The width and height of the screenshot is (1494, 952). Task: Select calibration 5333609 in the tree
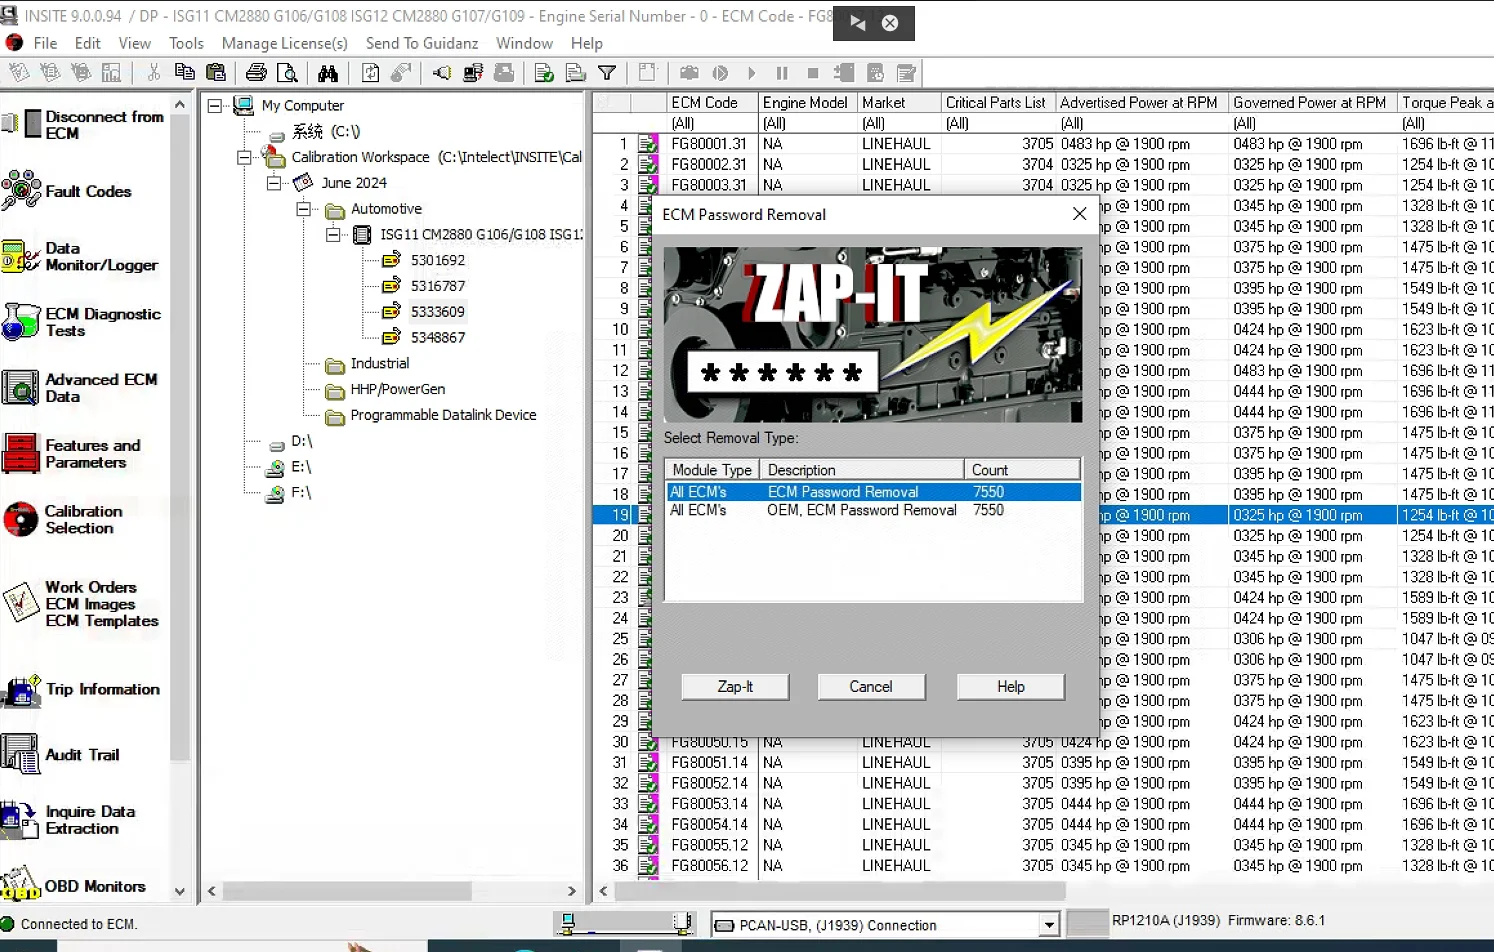point(437,312)
